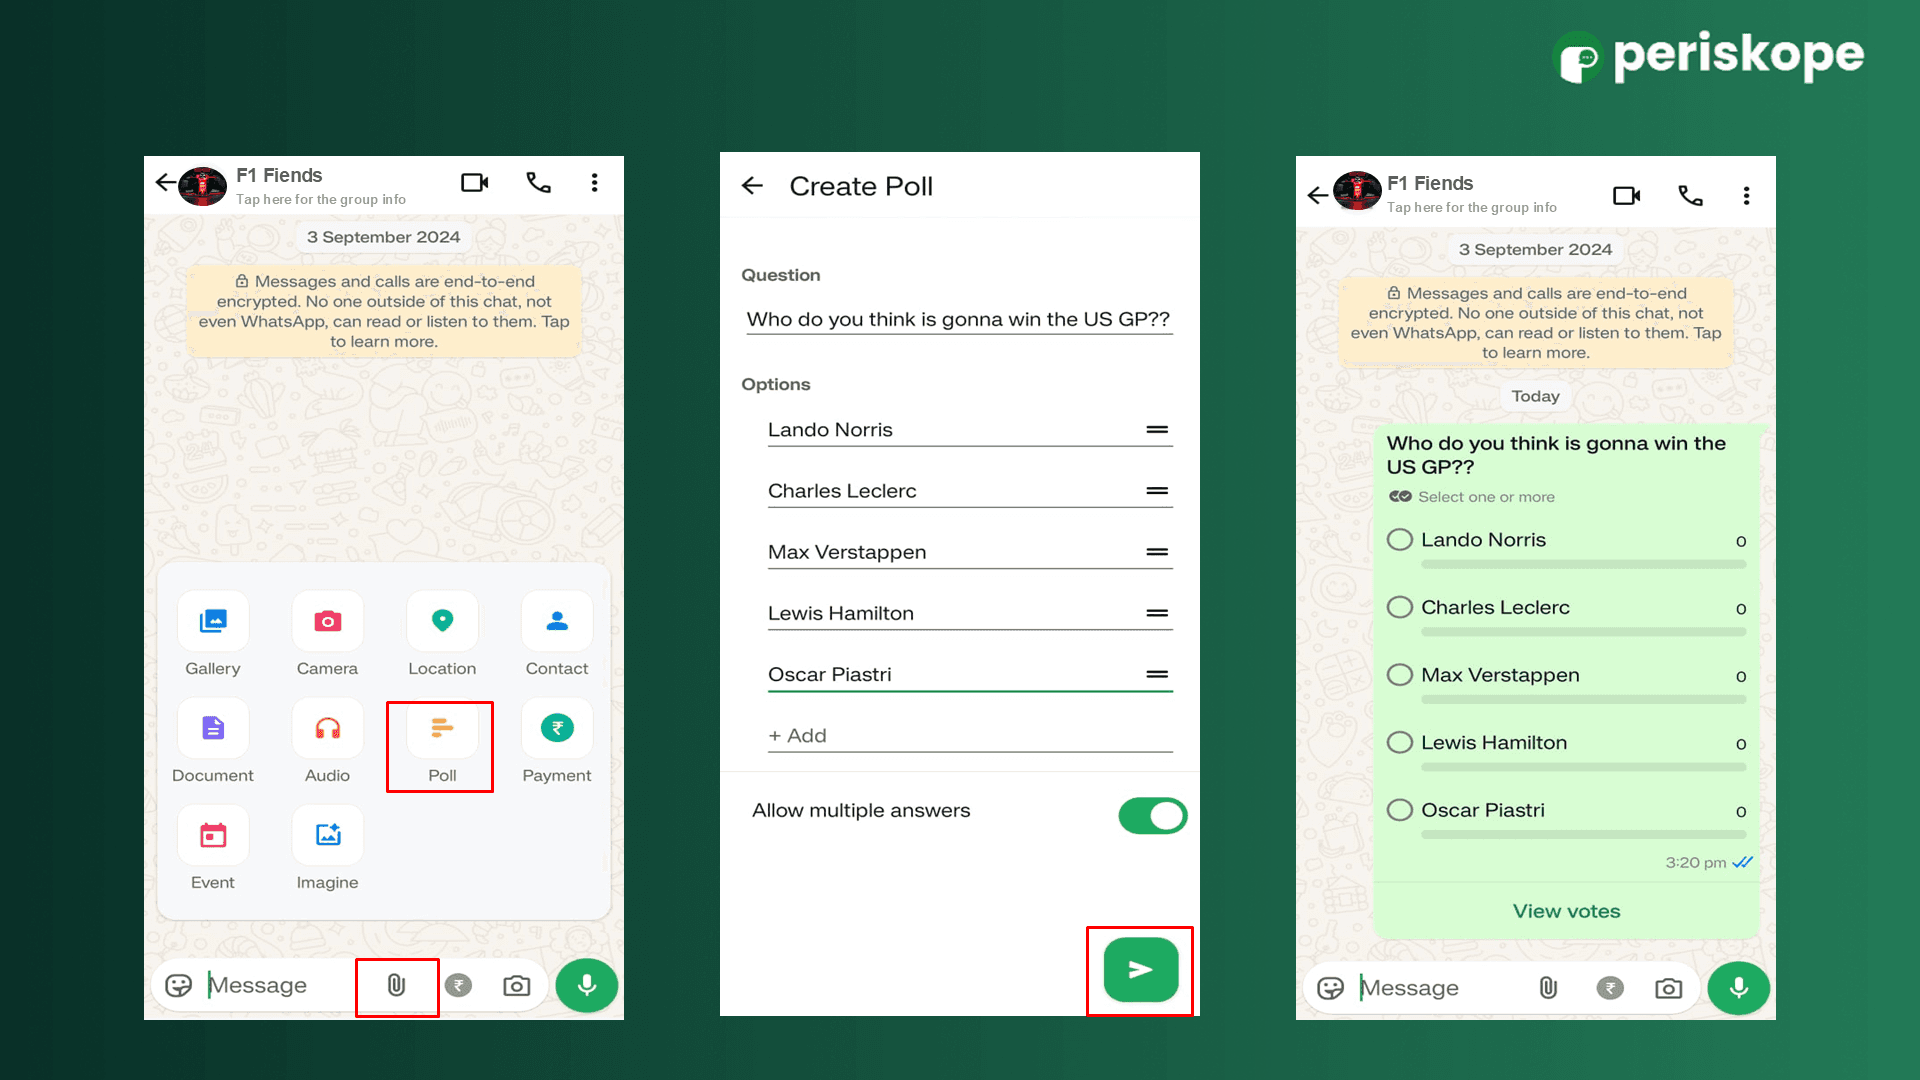
Task: Start video call in left chat header
Action: point(474,182)
